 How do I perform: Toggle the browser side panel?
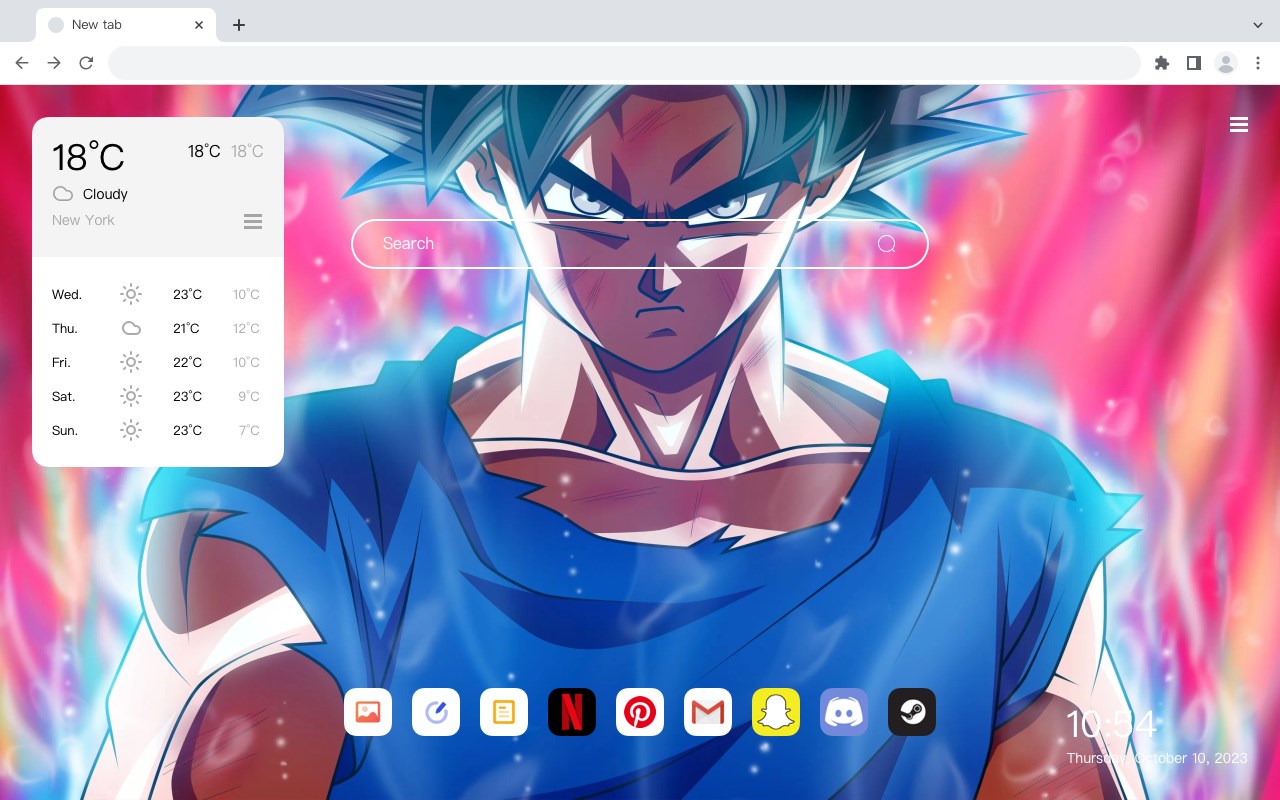1193,63
